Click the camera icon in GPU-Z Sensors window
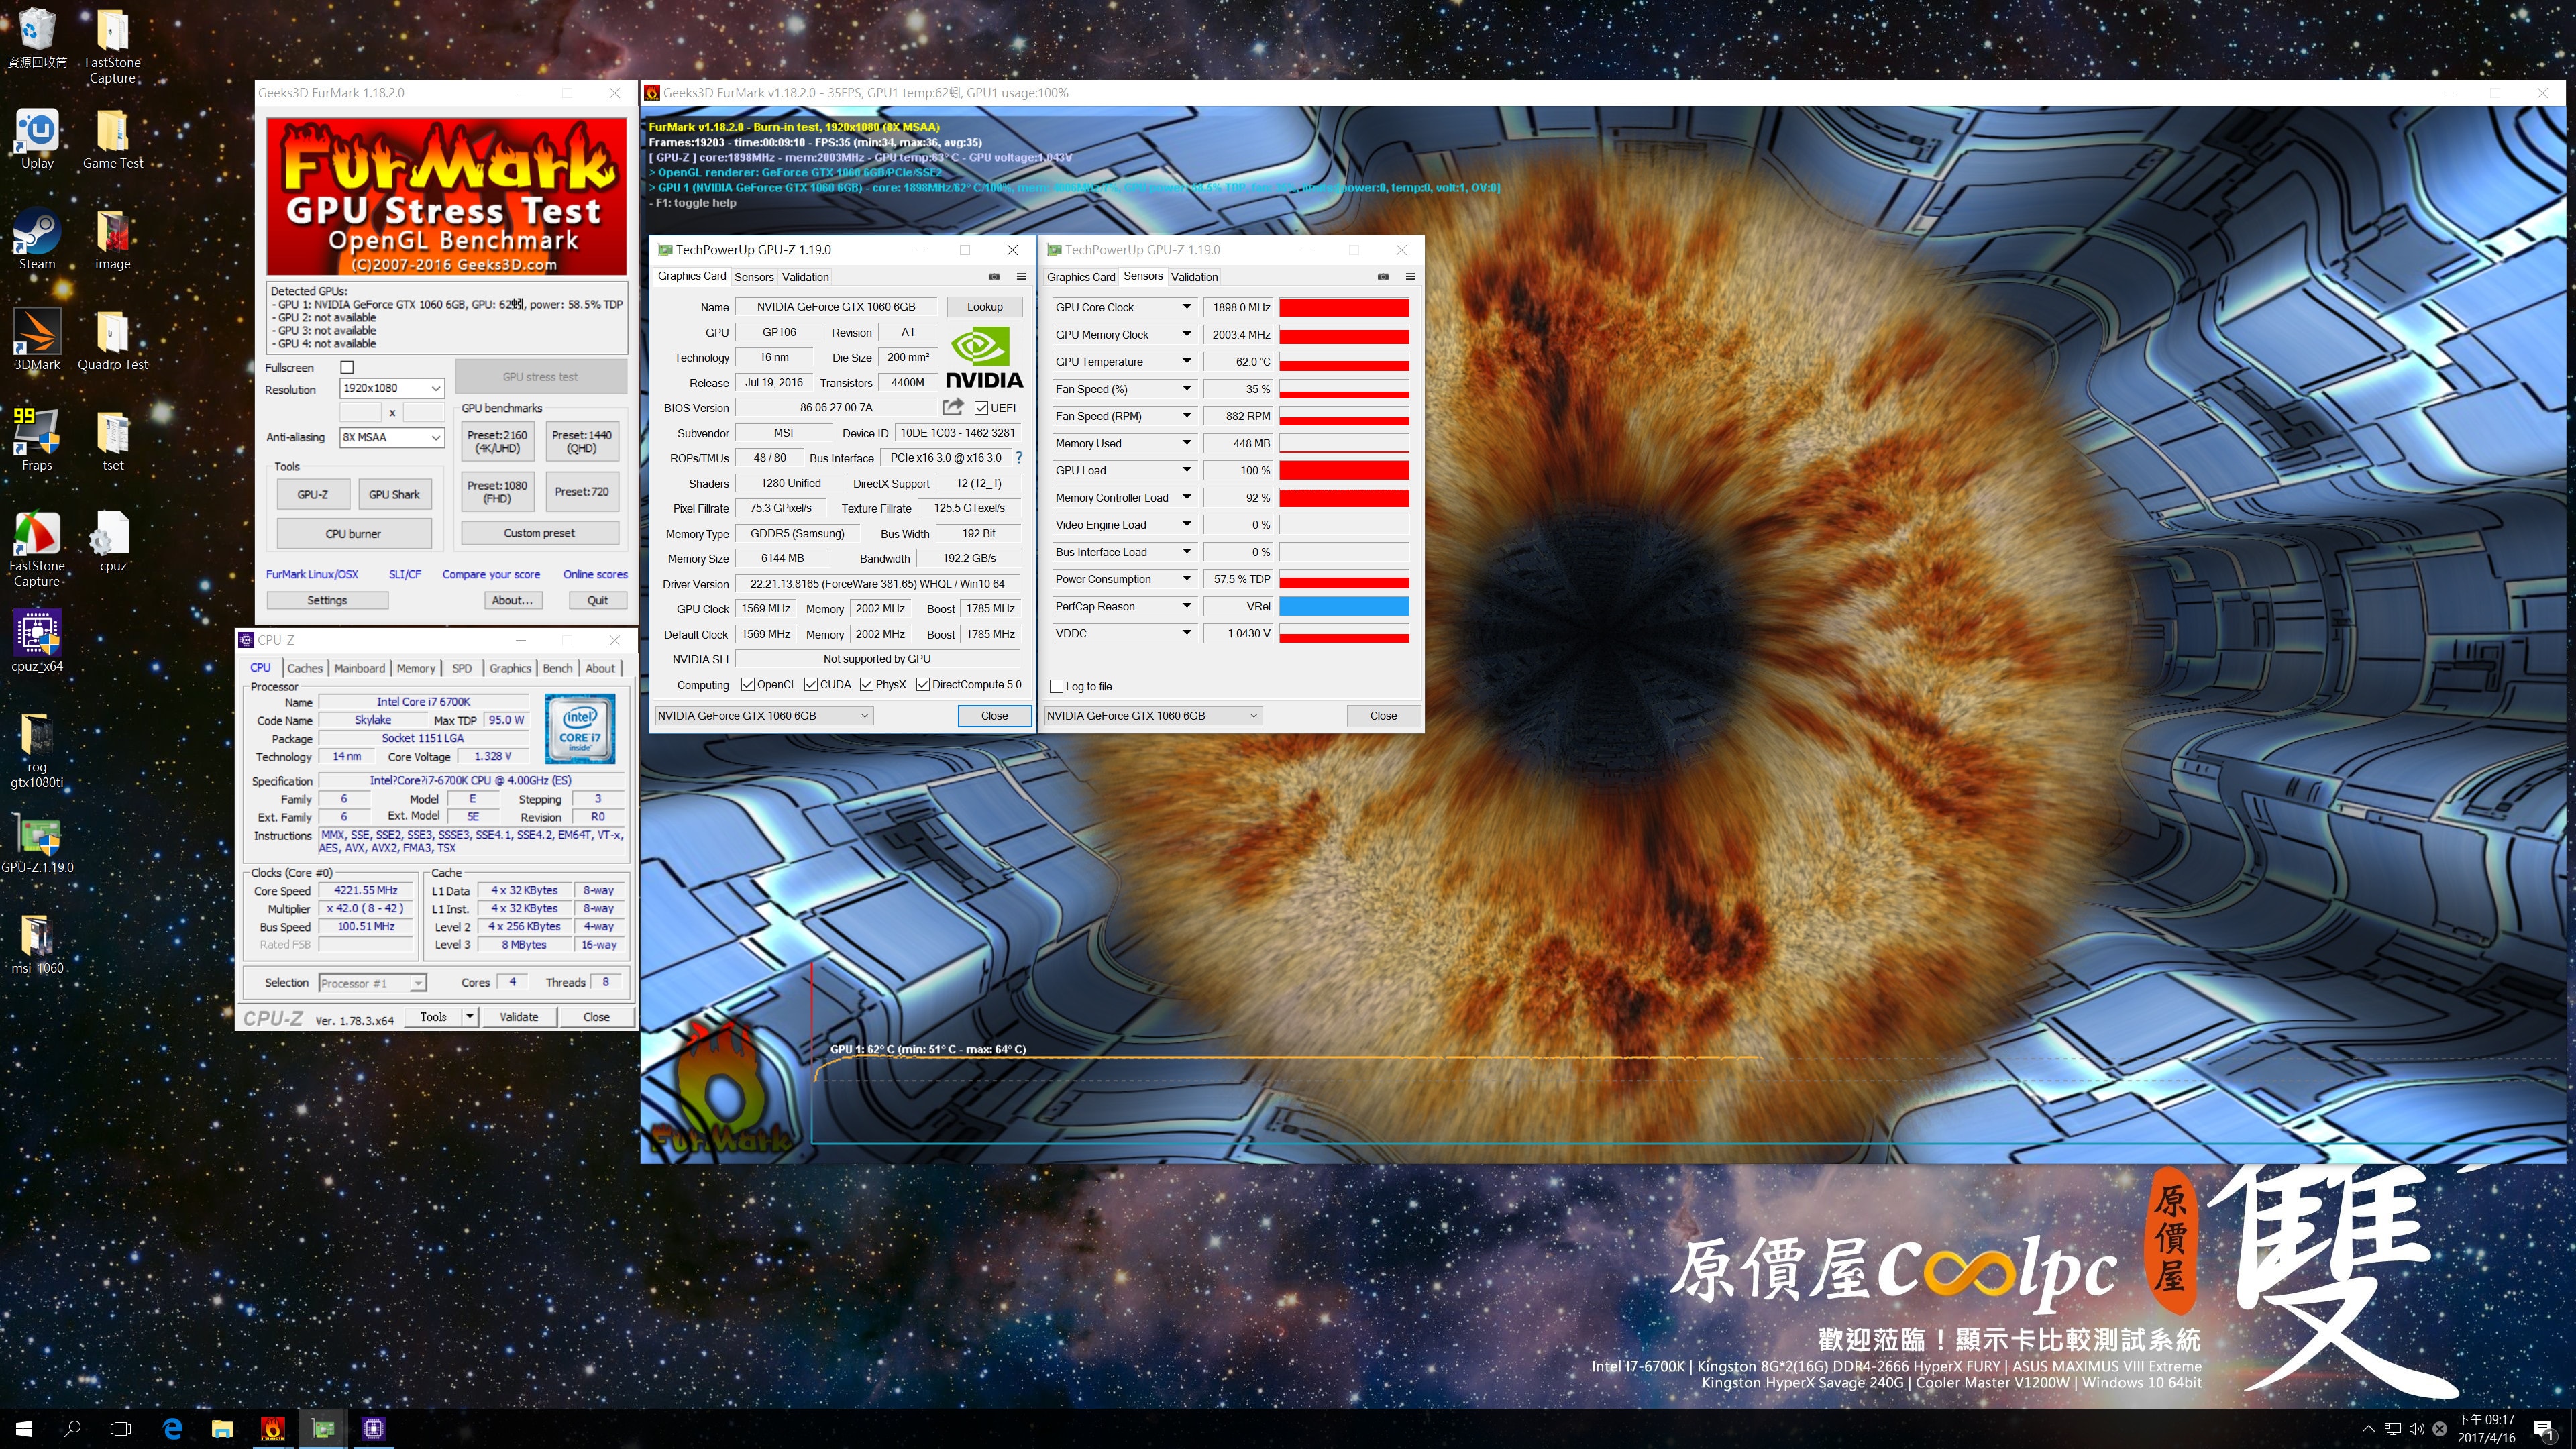Image resolution: width=2576 pixels, height=1449 pixels. [x=1383, y=276]
